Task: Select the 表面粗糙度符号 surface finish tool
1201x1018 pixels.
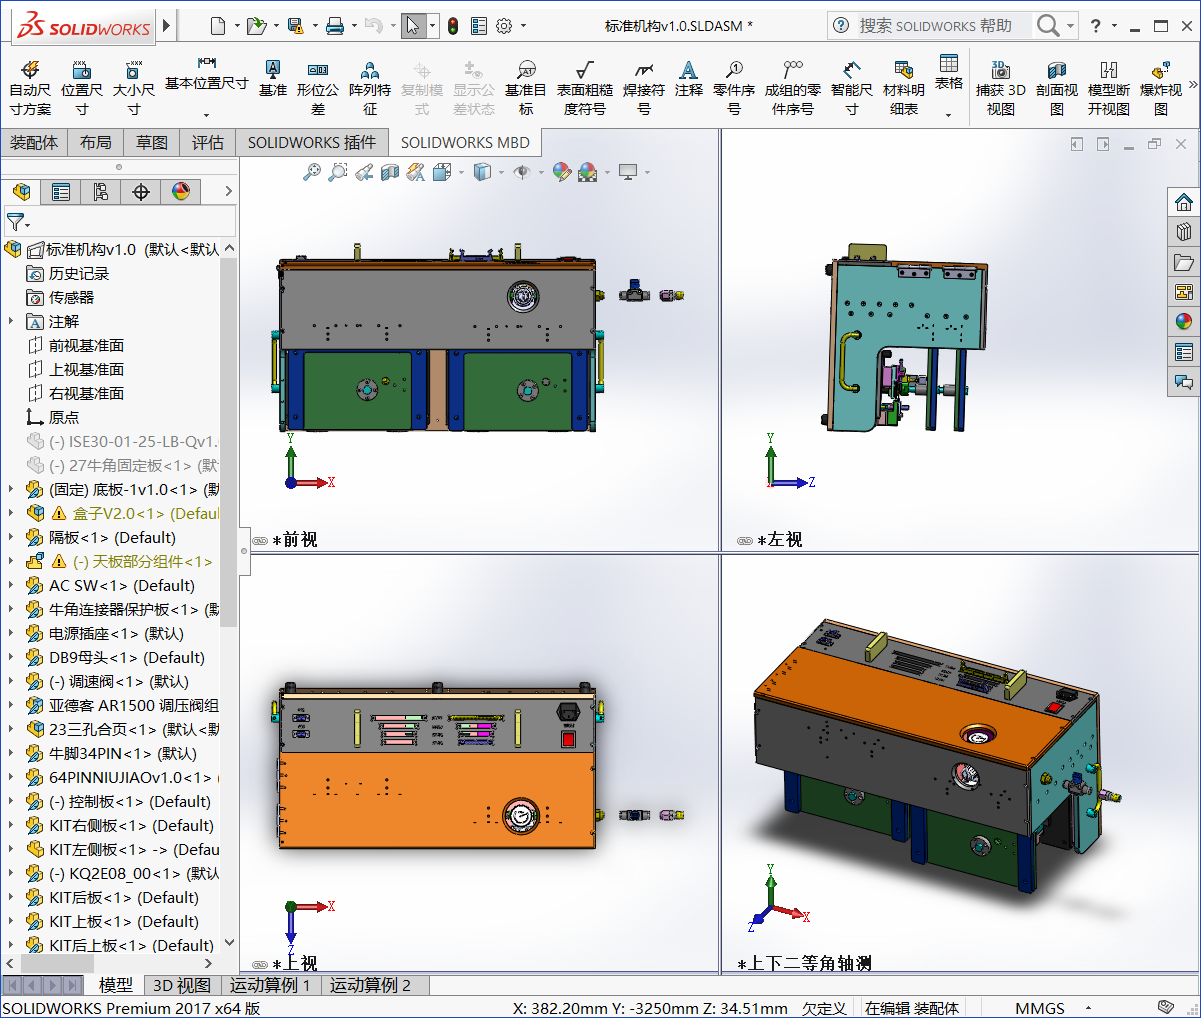Action: (x=584, y=88)
